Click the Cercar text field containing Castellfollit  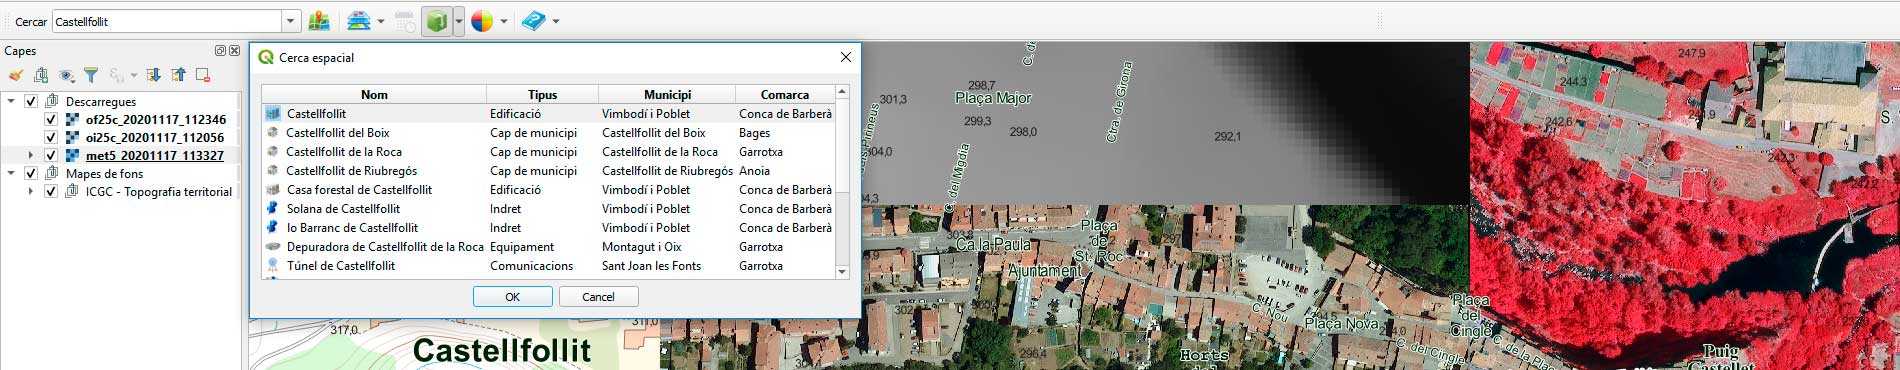[x=167, y=21]
